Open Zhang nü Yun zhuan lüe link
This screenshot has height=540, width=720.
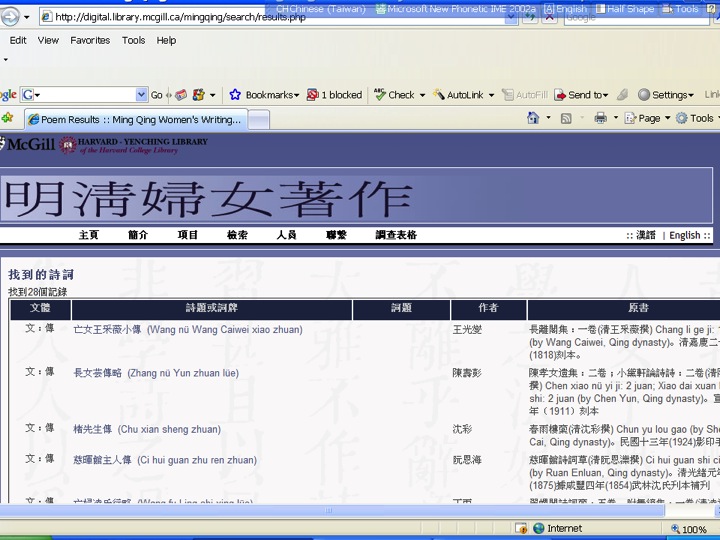click(156, 373)
